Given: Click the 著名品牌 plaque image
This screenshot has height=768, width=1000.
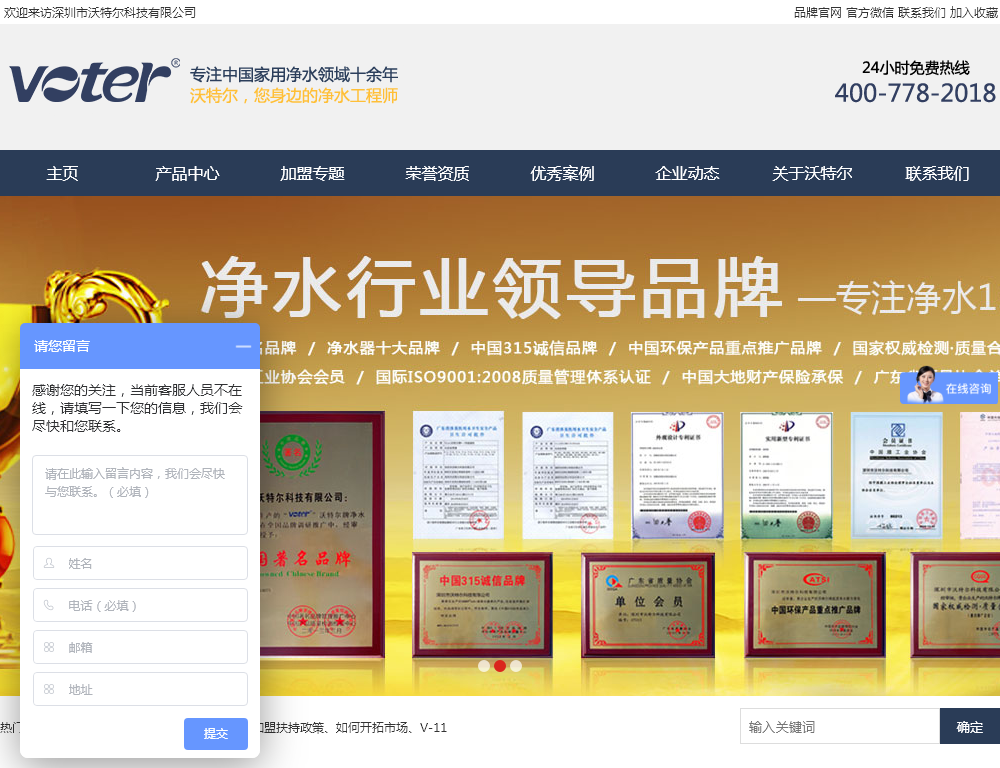Looking at the screenshot, I should pyautogui.click(x=322, y=535).
